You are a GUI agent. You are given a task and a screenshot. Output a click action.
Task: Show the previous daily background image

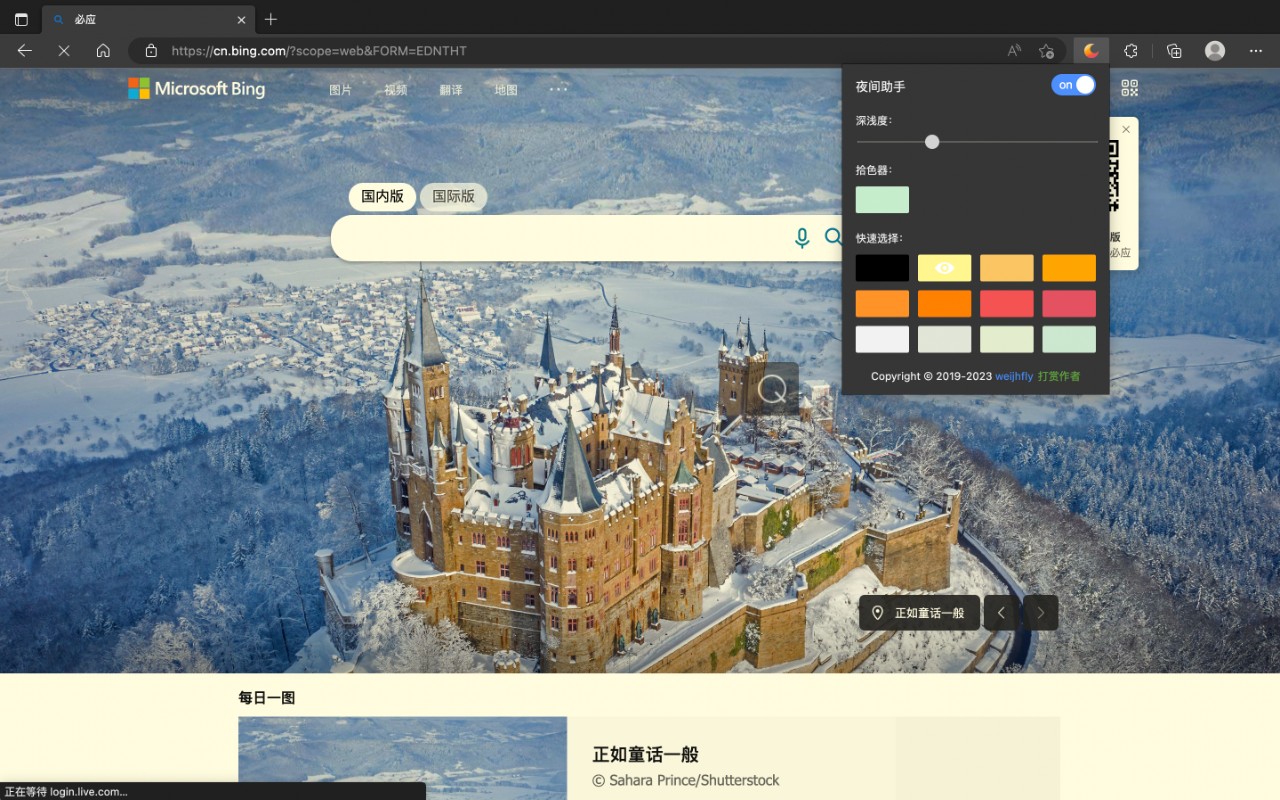coord(1001,613)
